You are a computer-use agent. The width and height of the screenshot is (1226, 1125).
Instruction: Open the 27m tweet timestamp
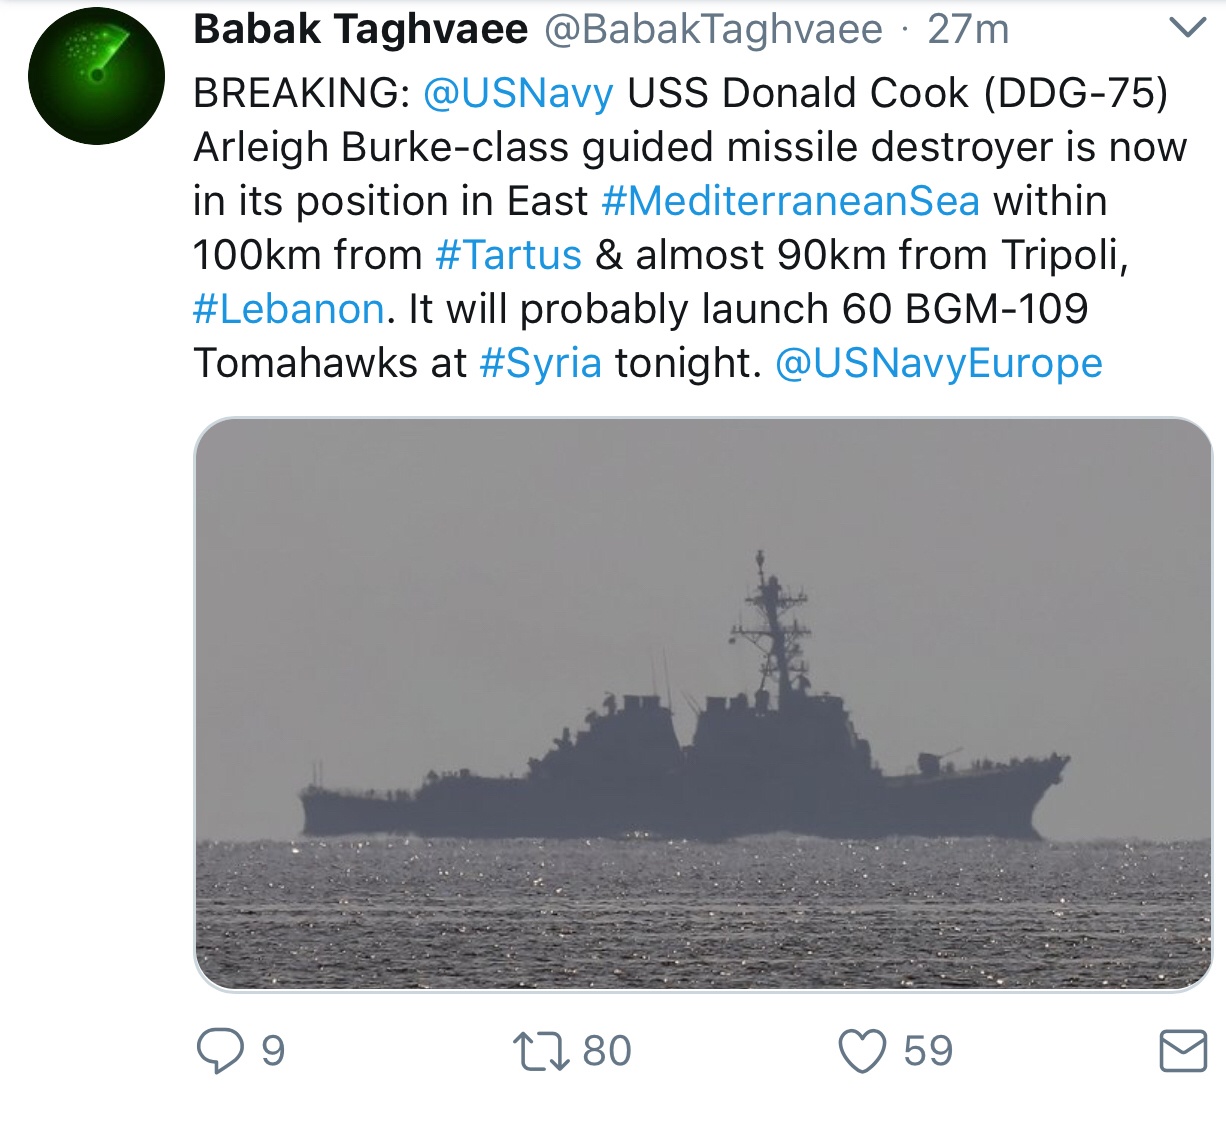tap(968, 30)
